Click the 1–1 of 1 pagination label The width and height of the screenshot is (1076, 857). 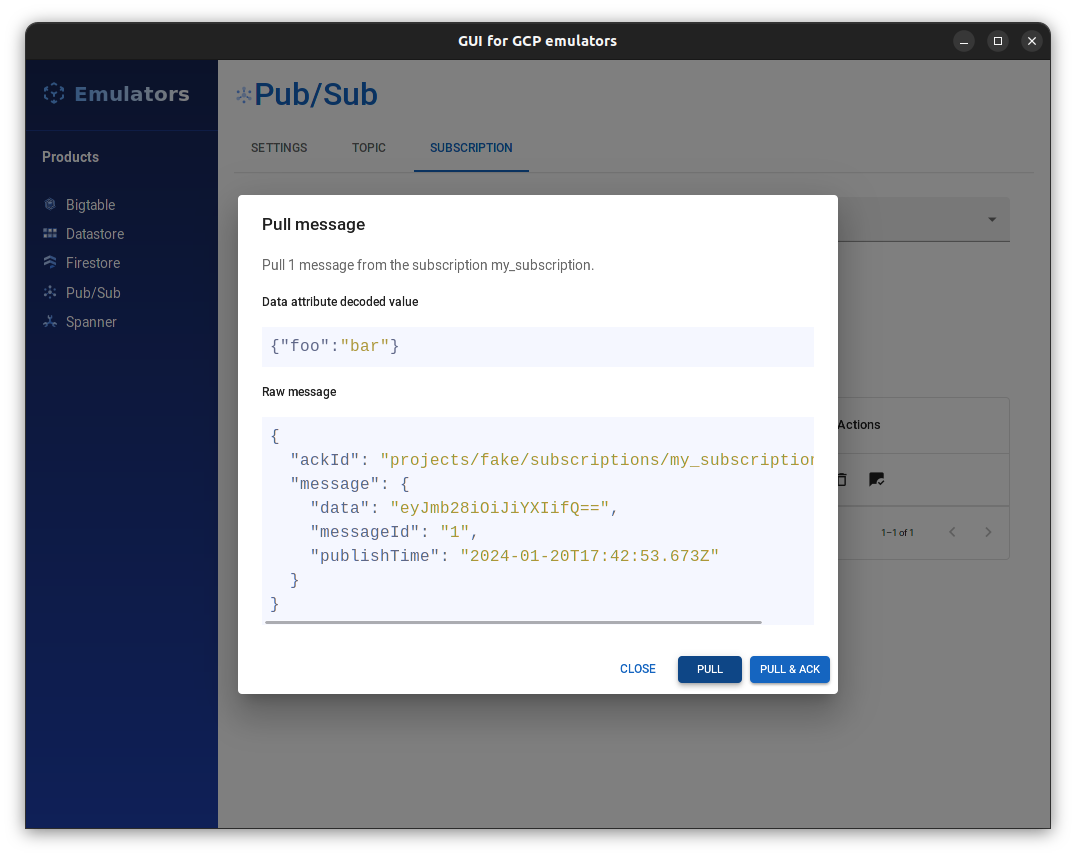[x=897, y=532]
